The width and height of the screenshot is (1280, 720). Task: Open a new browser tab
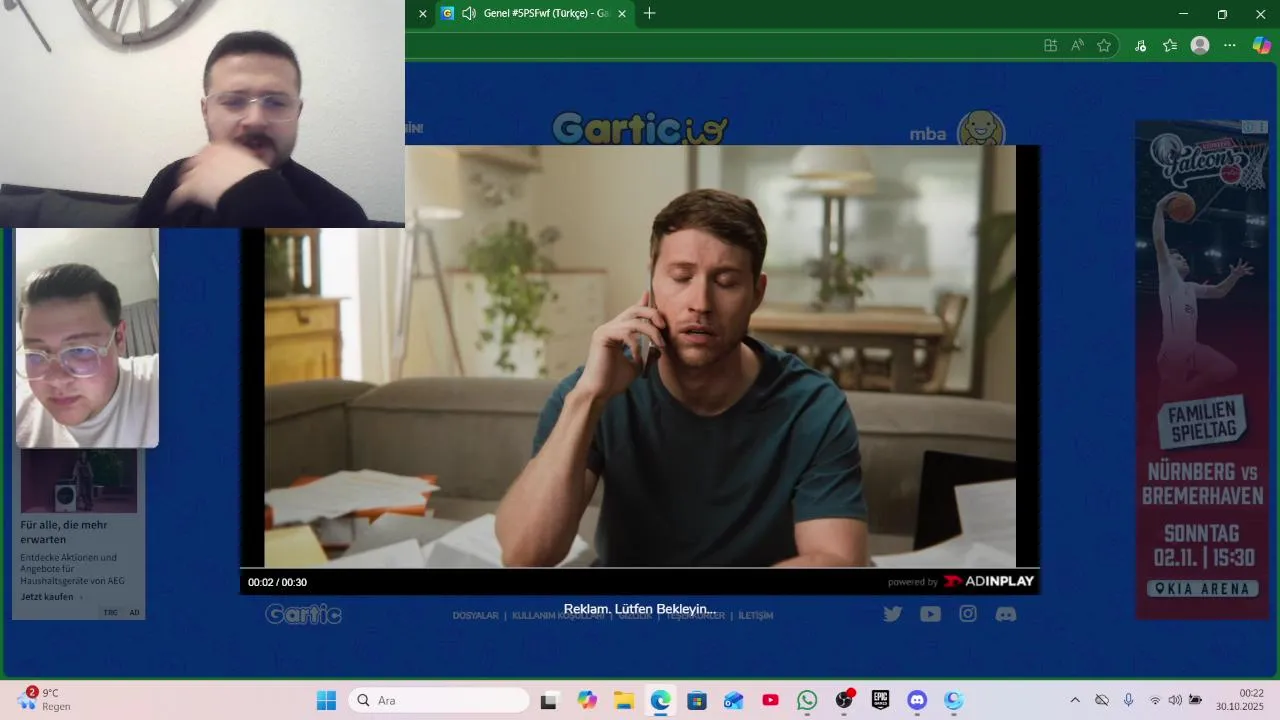[650, 14]
